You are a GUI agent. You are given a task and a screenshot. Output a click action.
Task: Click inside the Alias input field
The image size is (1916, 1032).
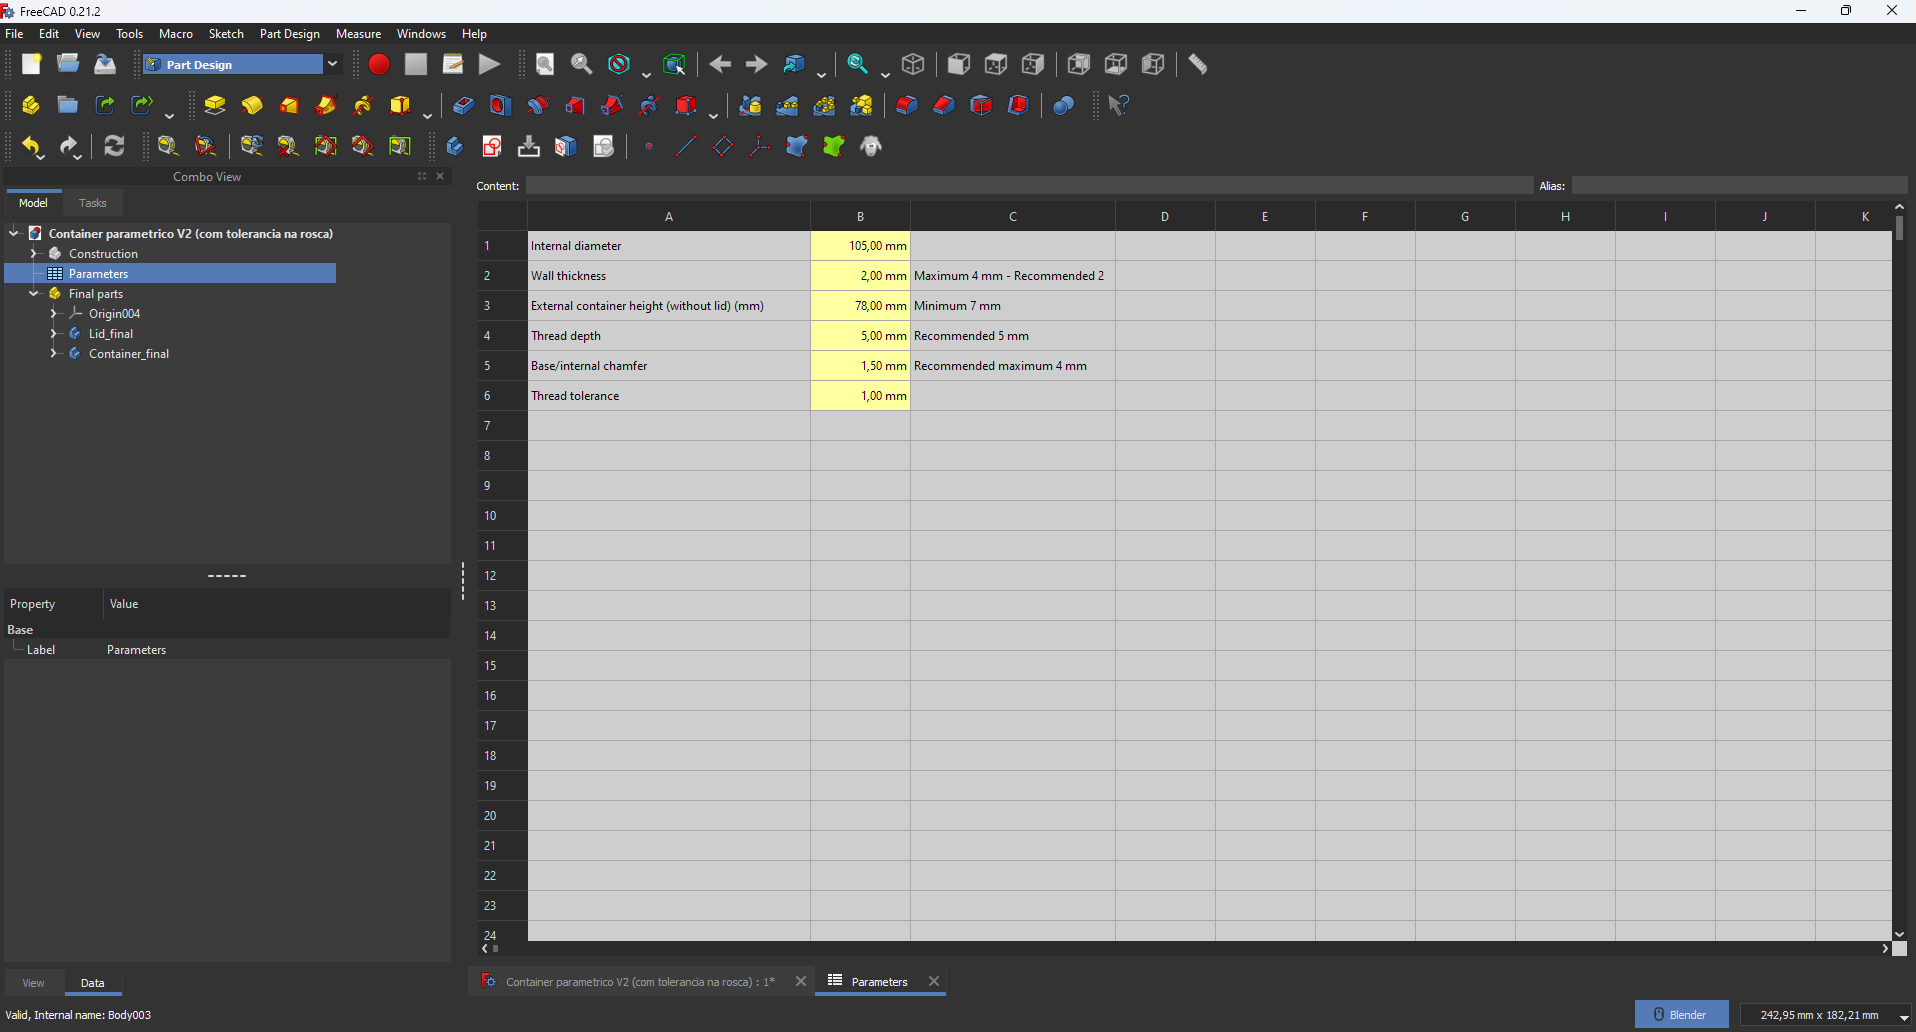(x=1740, y=185)
